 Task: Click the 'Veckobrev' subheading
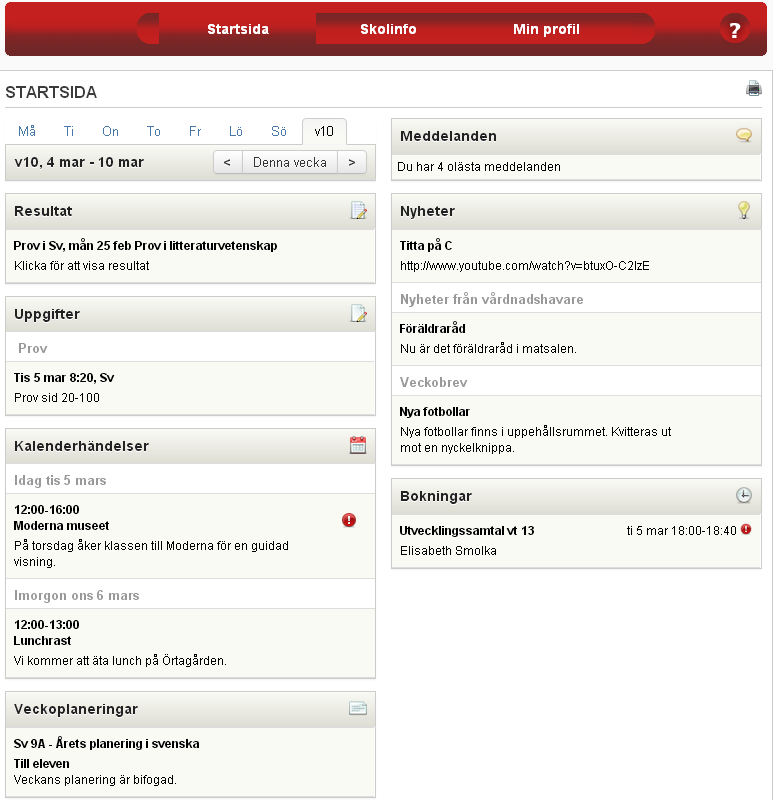(x=434, y=383)
